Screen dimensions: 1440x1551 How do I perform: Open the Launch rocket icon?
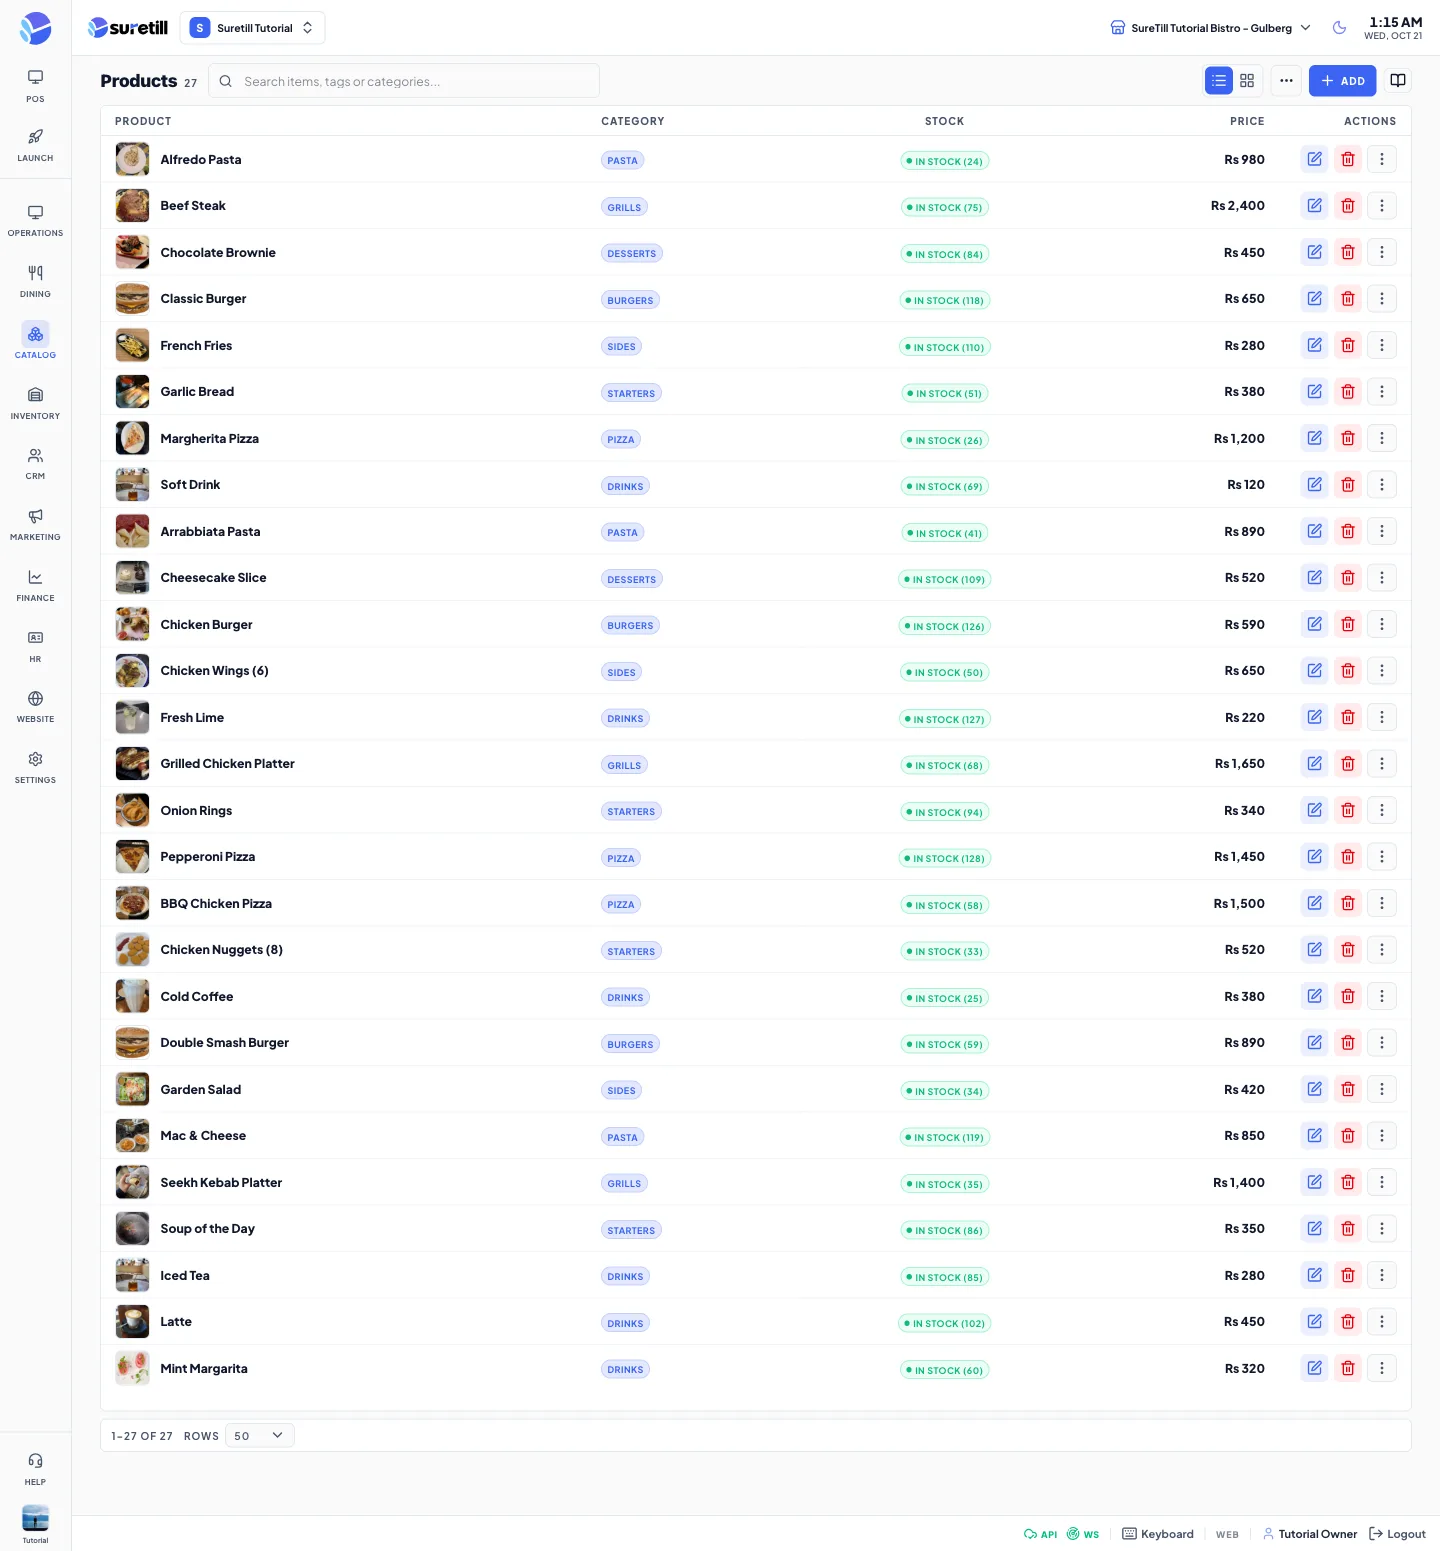(35, 145)
